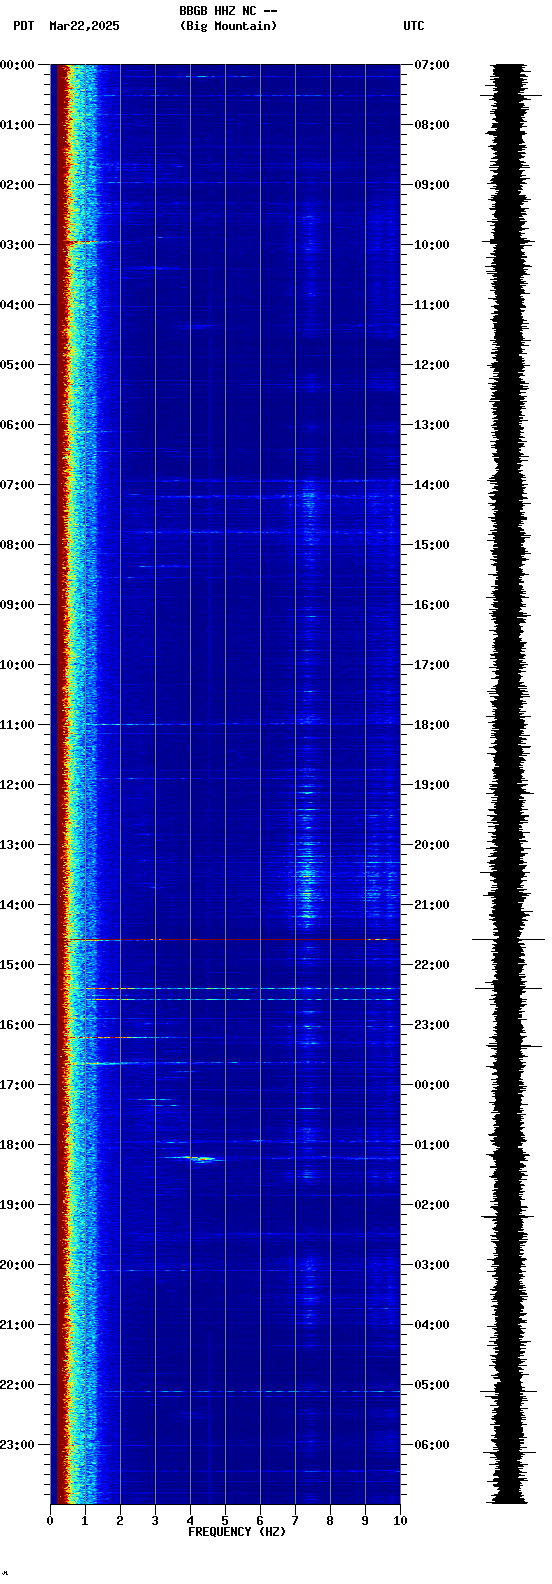552x1584 pixels.
Task: Click the 'UTC' timezone label
Action: pos(414,26)
